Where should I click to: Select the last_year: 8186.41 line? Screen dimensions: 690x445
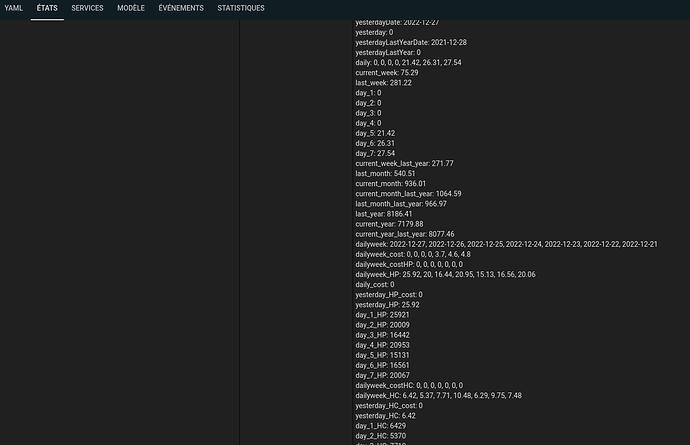pyautogui.click(x=385, y=213)
